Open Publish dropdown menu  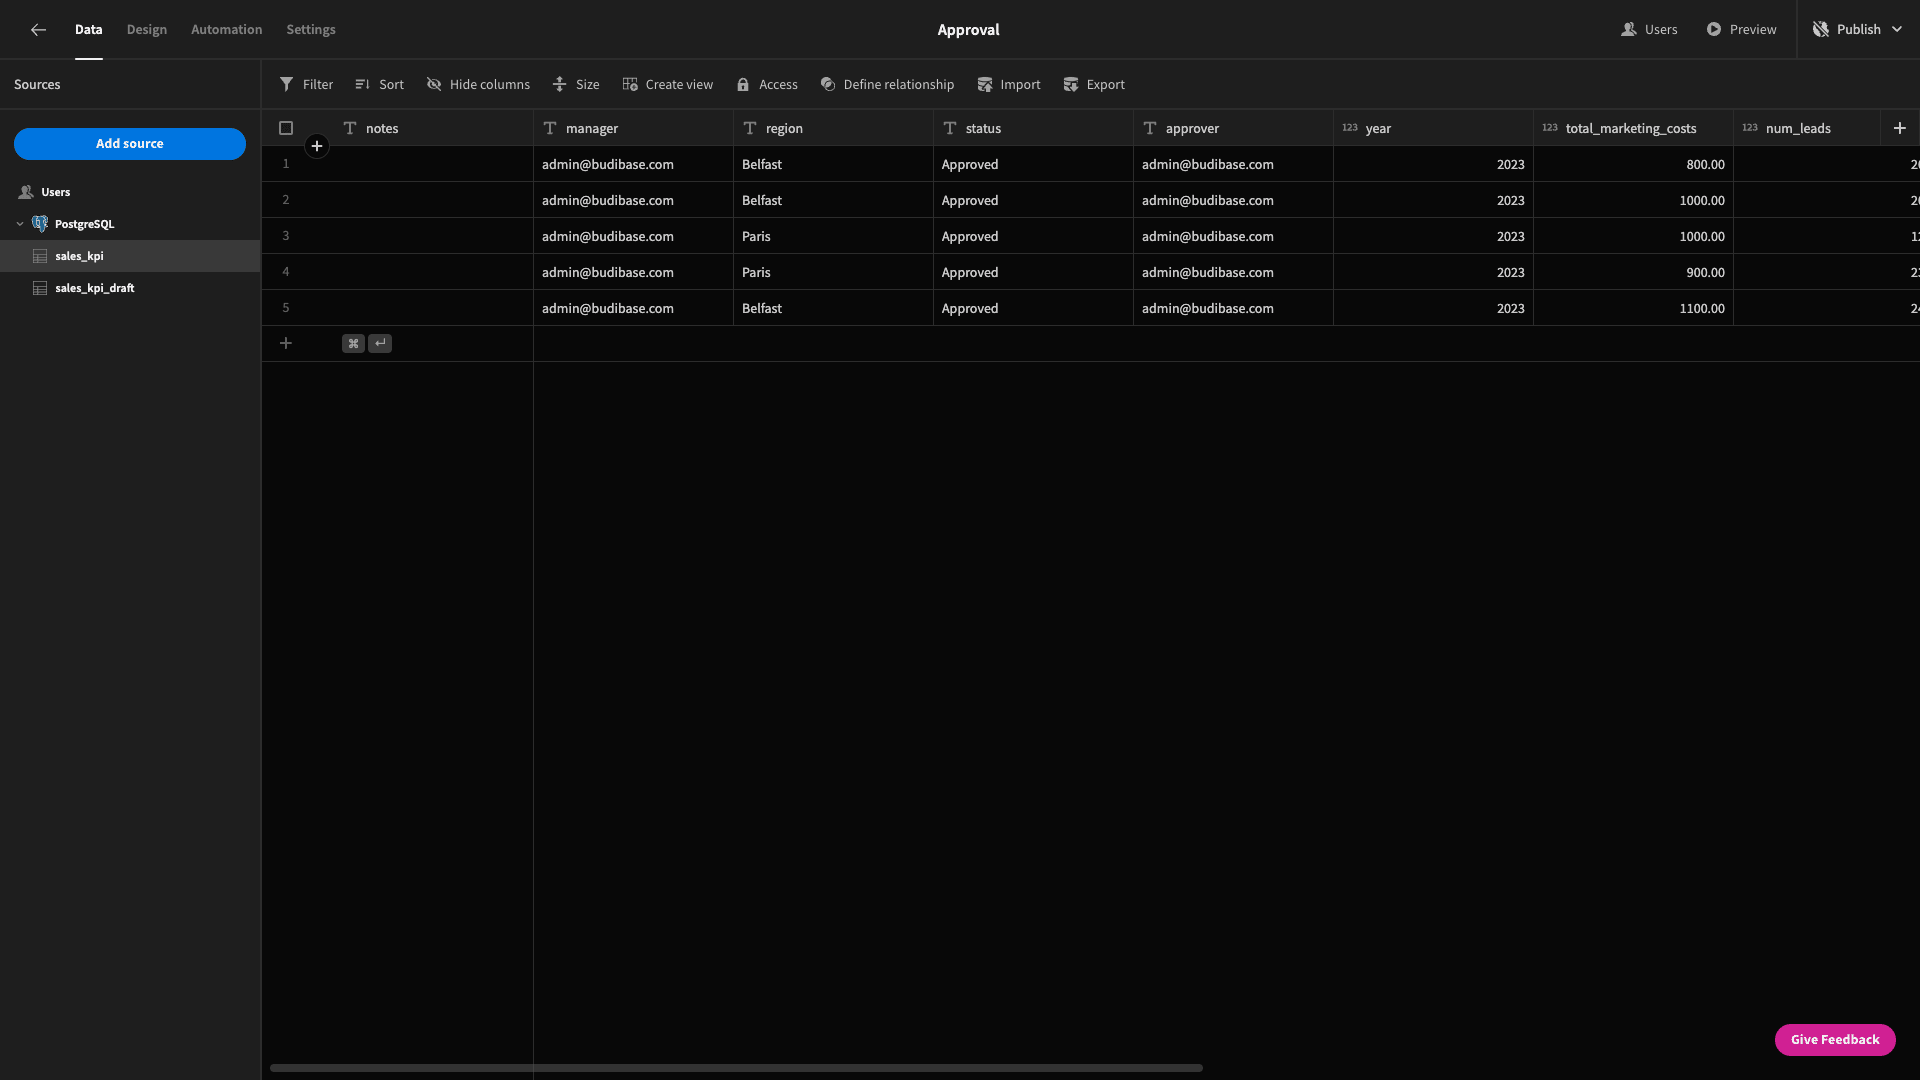(x=1858, y=30)
